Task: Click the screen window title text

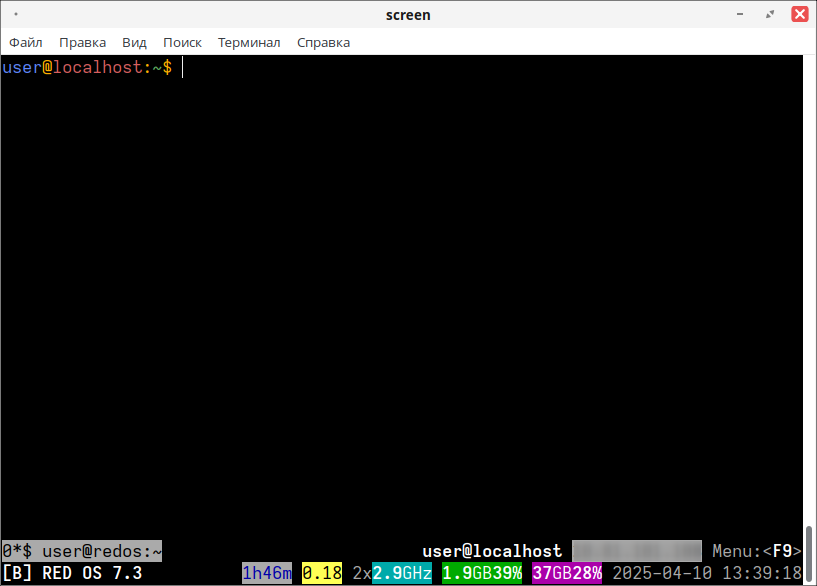Action: 408,15
